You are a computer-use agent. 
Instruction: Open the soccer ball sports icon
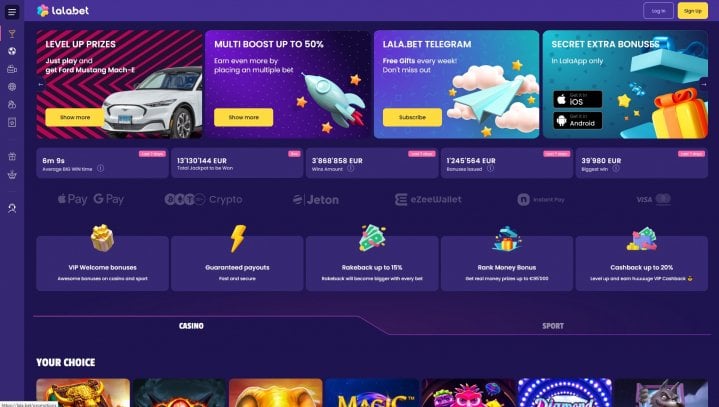coord(12,51)
